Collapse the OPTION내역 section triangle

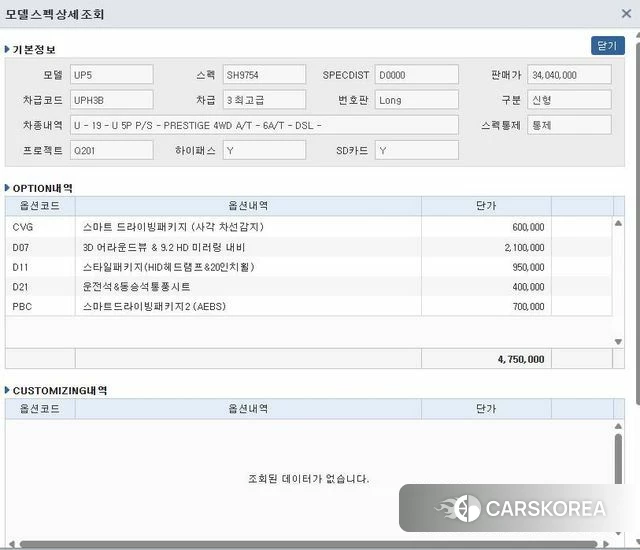7,188
